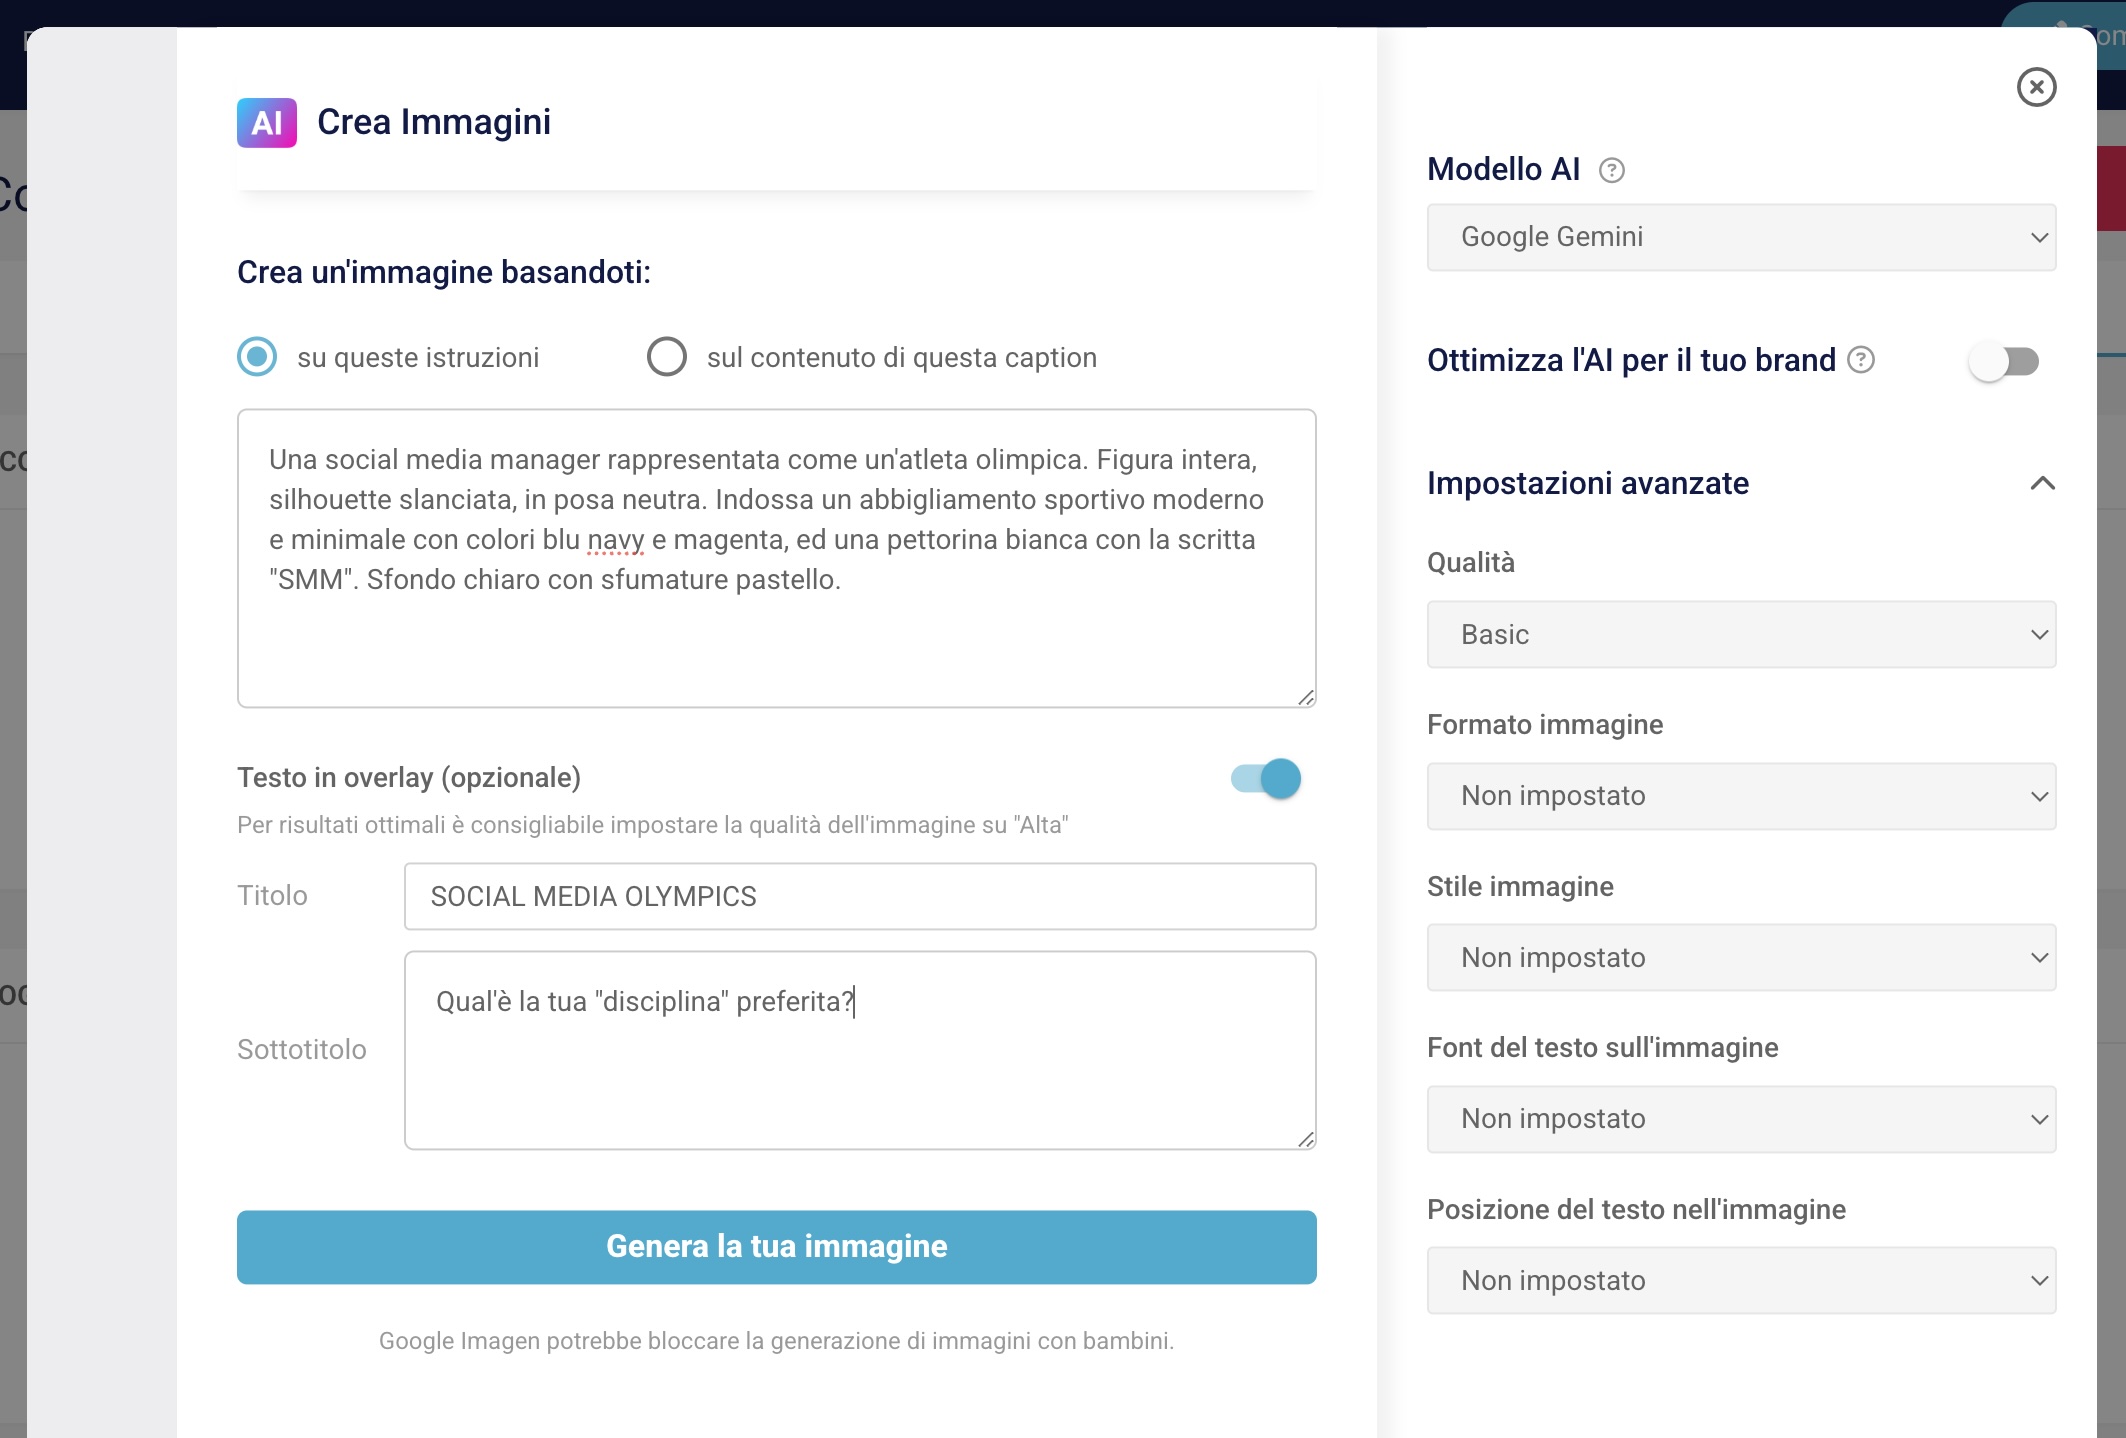2126x1438 pixels.
Task: Open the Stile immagine dropdown
Action: (1741, 958)
